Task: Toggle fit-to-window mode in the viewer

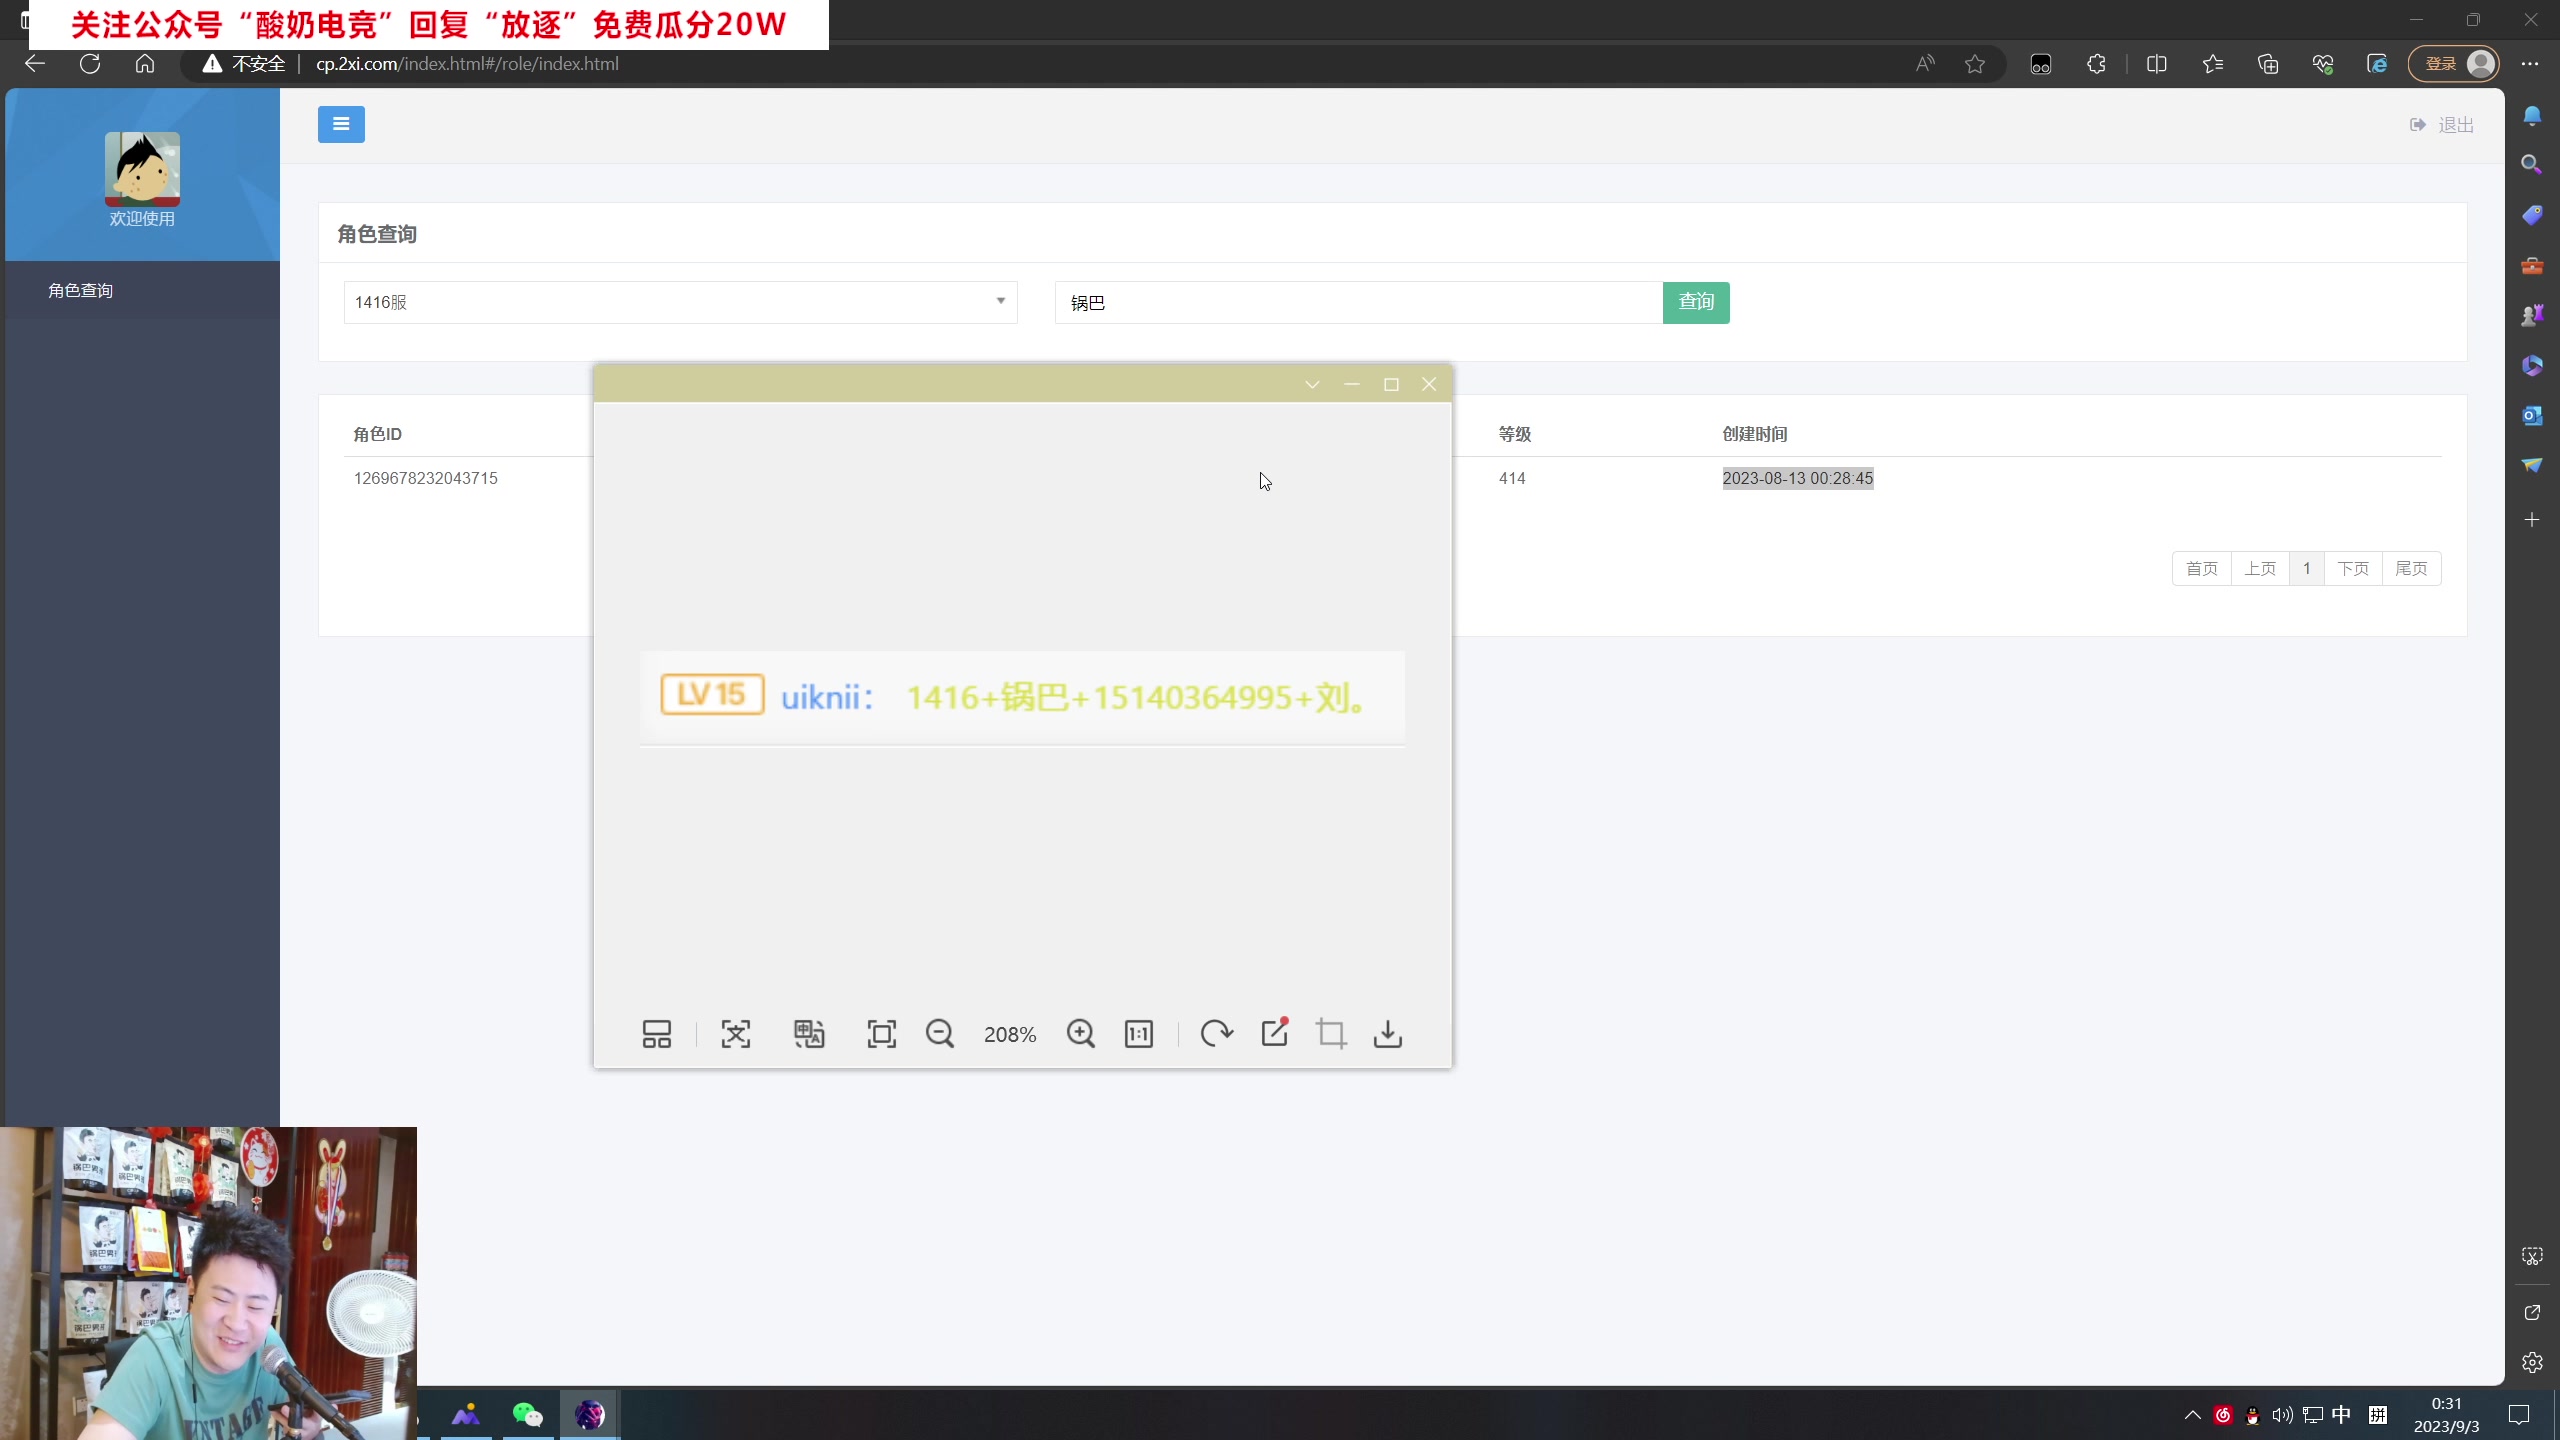Action: point(880,1034)
